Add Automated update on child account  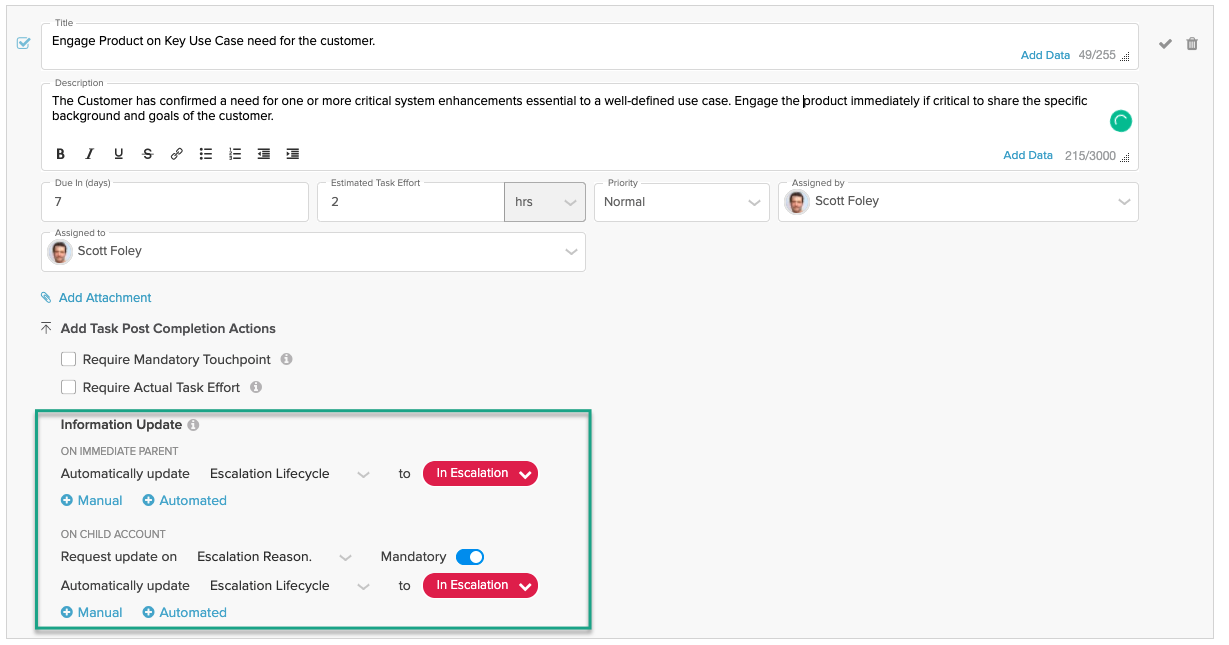[x=184, y=613]
